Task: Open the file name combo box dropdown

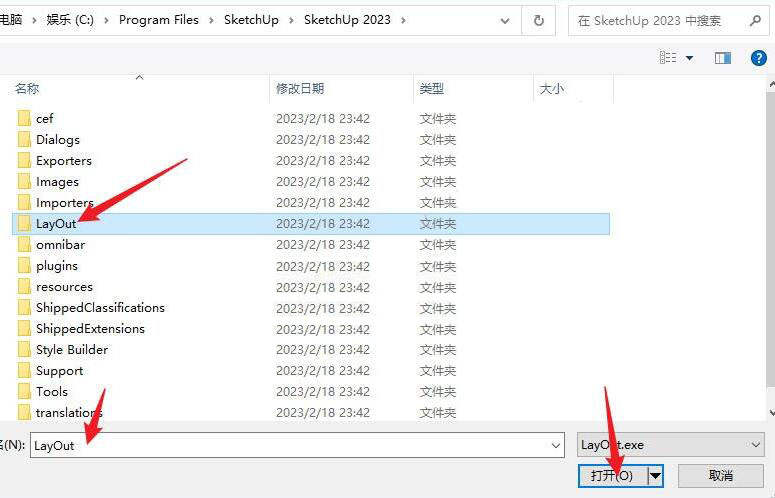Action: tap(556, 446)
